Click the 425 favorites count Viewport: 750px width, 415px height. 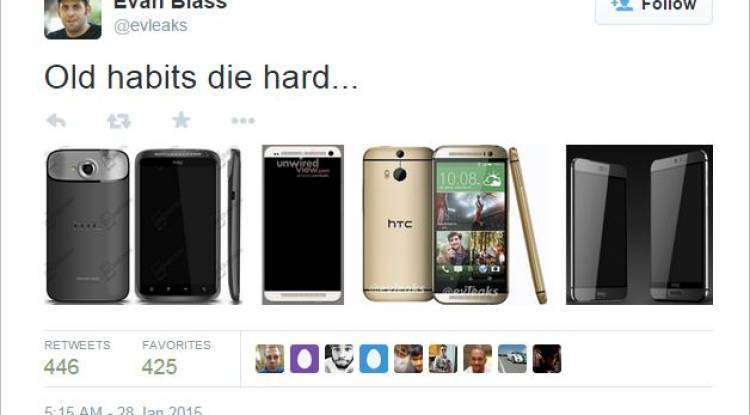coord(159,367)
